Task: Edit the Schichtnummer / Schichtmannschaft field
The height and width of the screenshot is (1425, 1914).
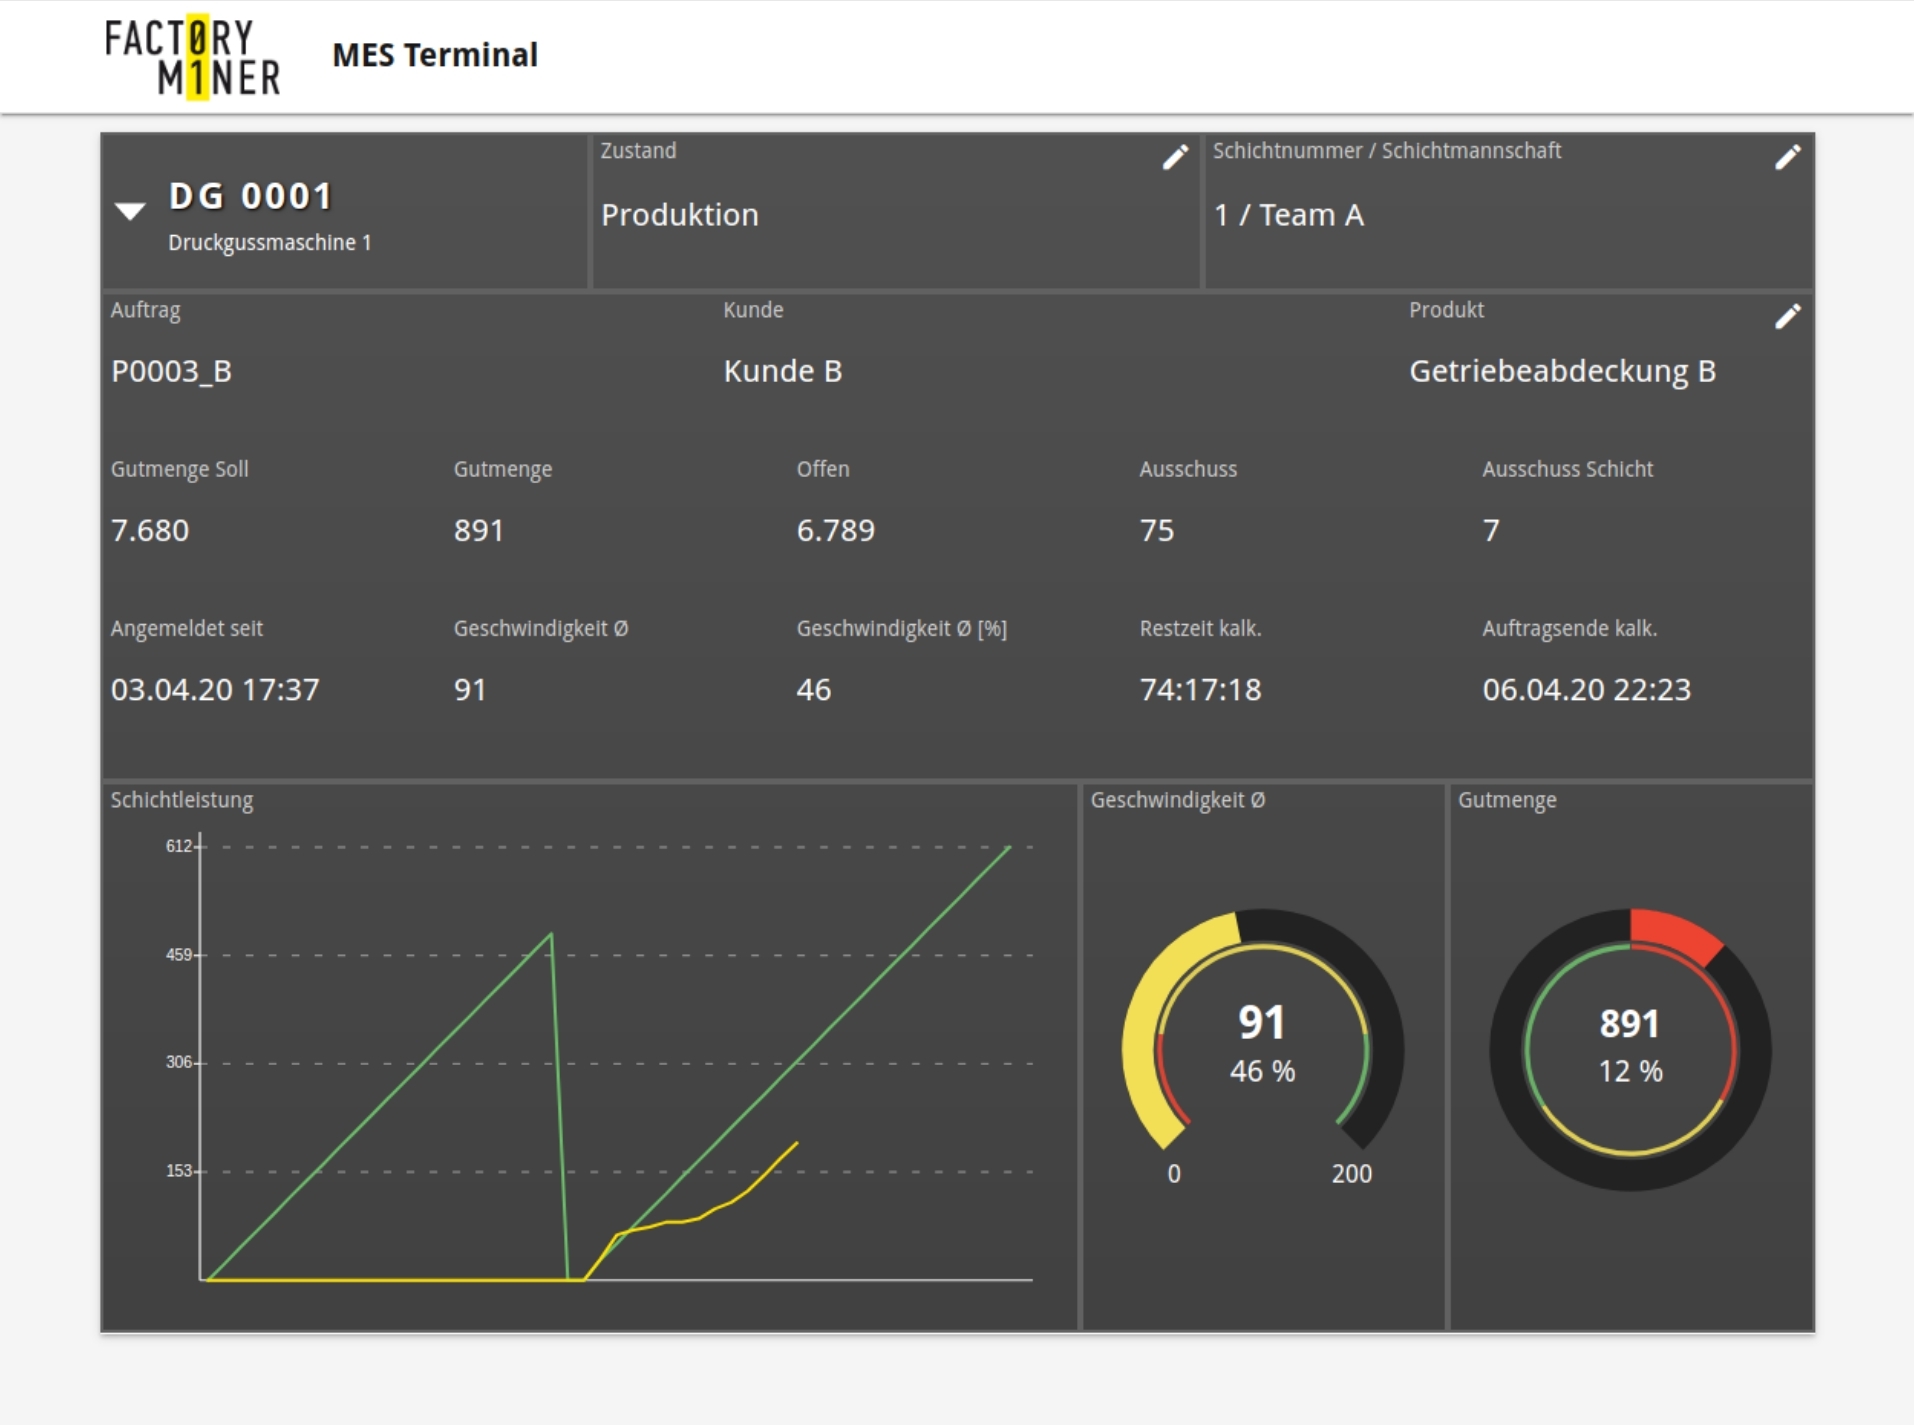Action: [1787, 157]
